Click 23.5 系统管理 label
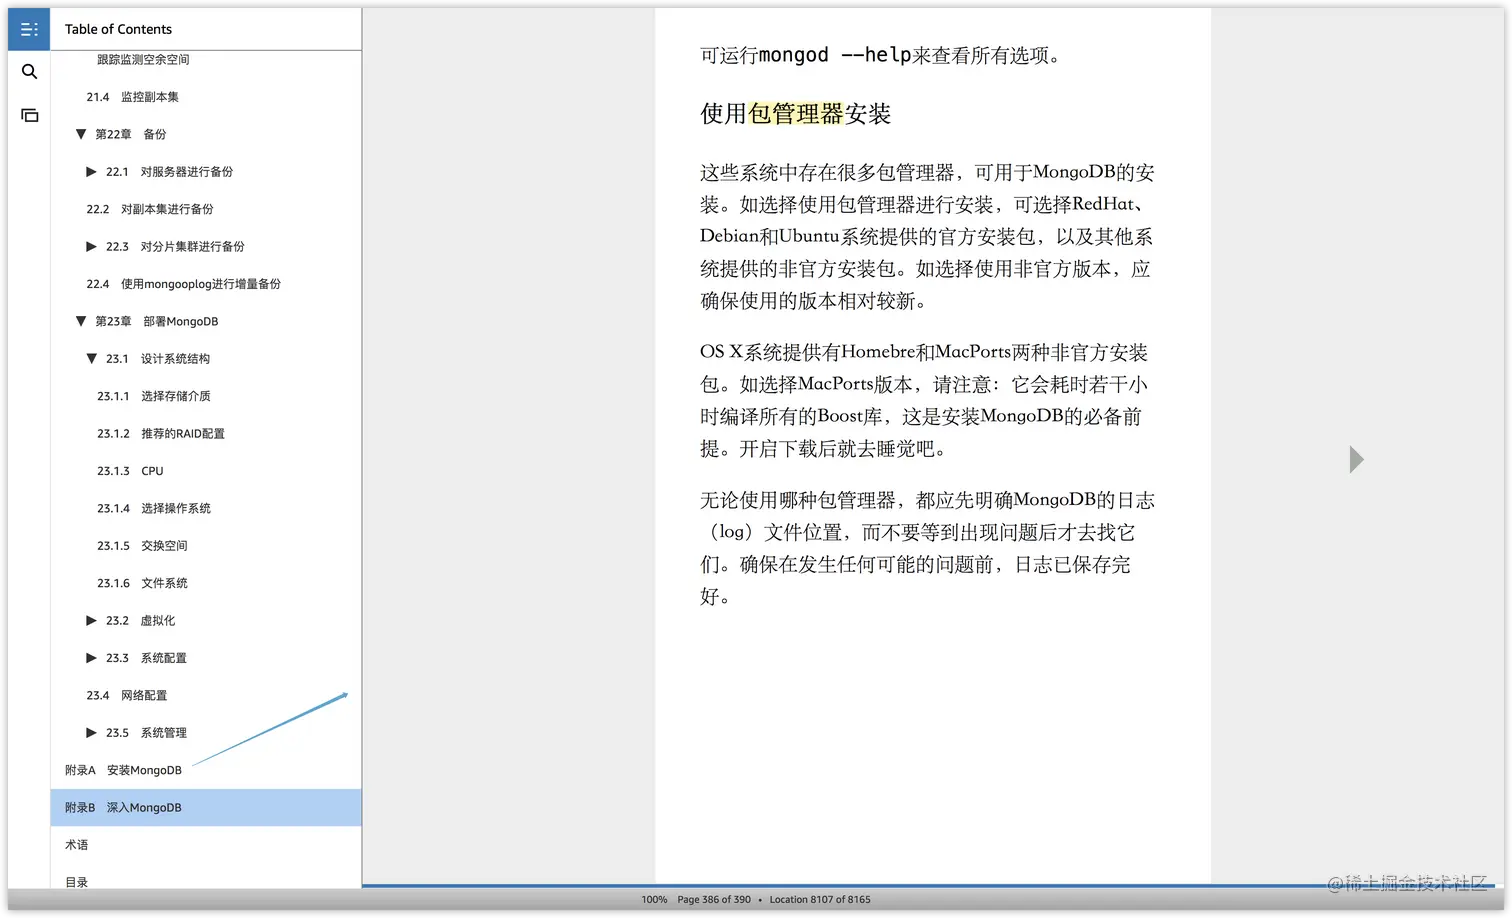This screenshot has width=1512, height=918. (146, 733)
